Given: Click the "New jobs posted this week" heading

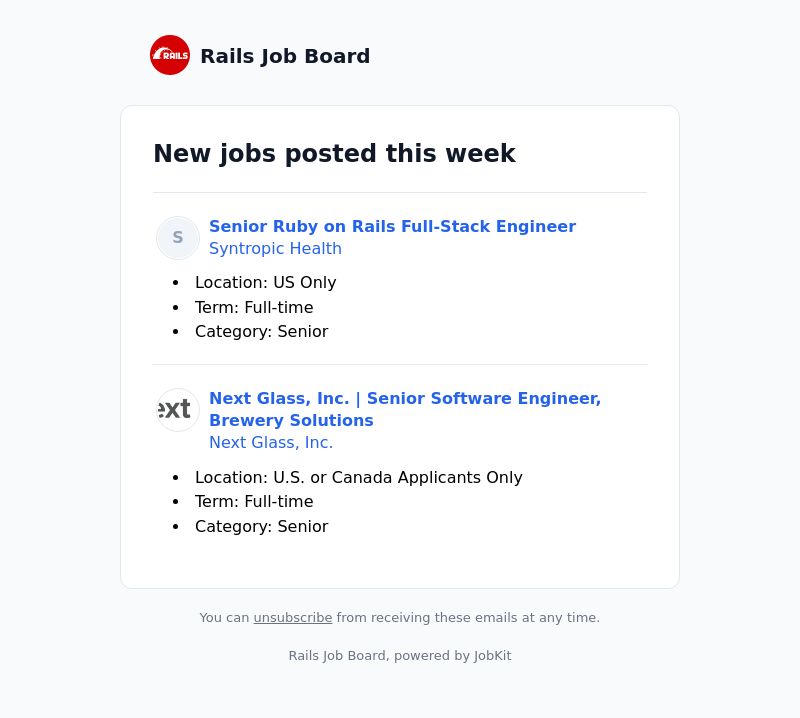Looking at the screenshot, I should pos(335,154).
